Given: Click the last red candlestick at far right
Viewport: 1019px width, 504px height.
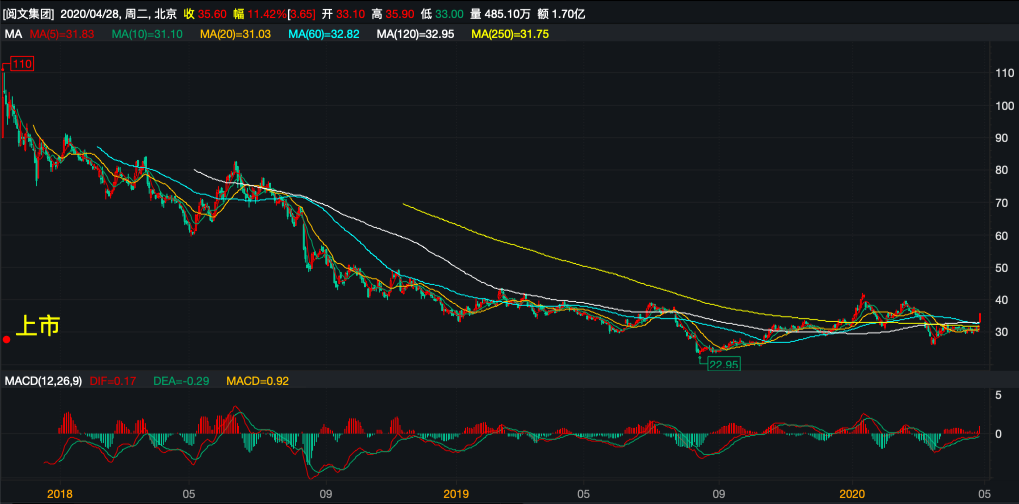Looking at the screenshot, I should [x=980, y=320].
